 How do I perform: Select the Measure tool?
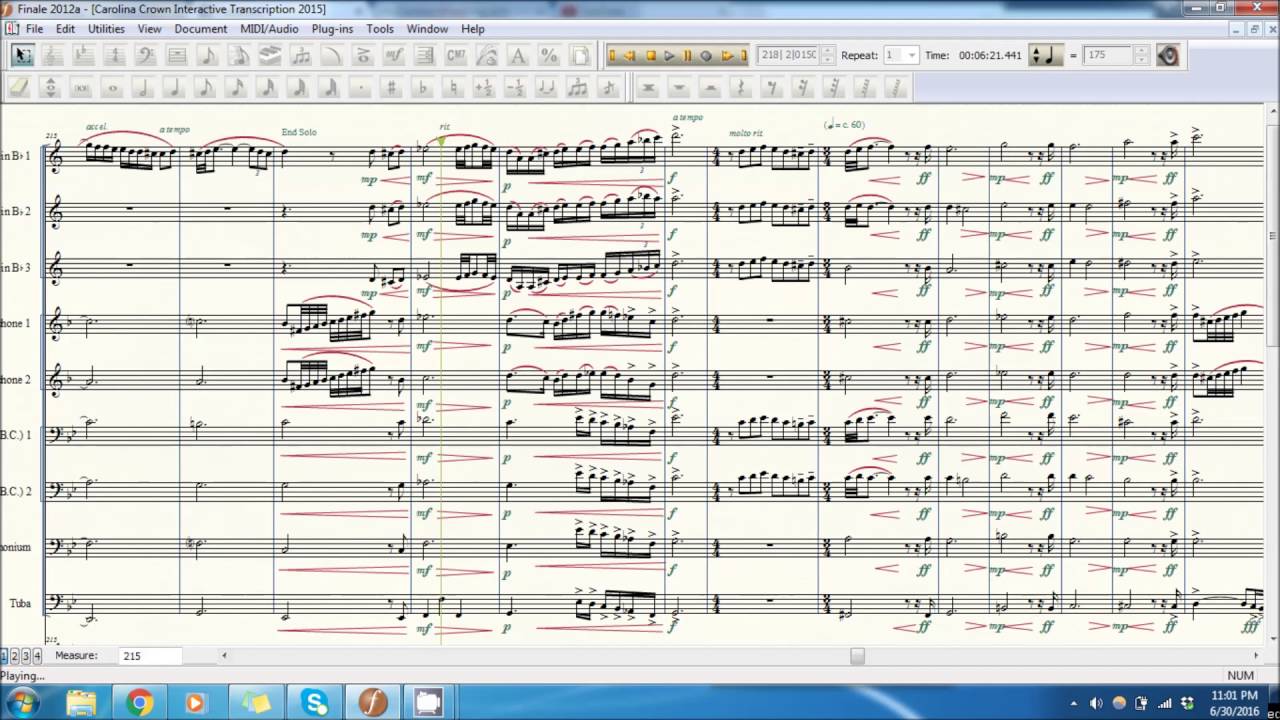[x=177, y=56]
